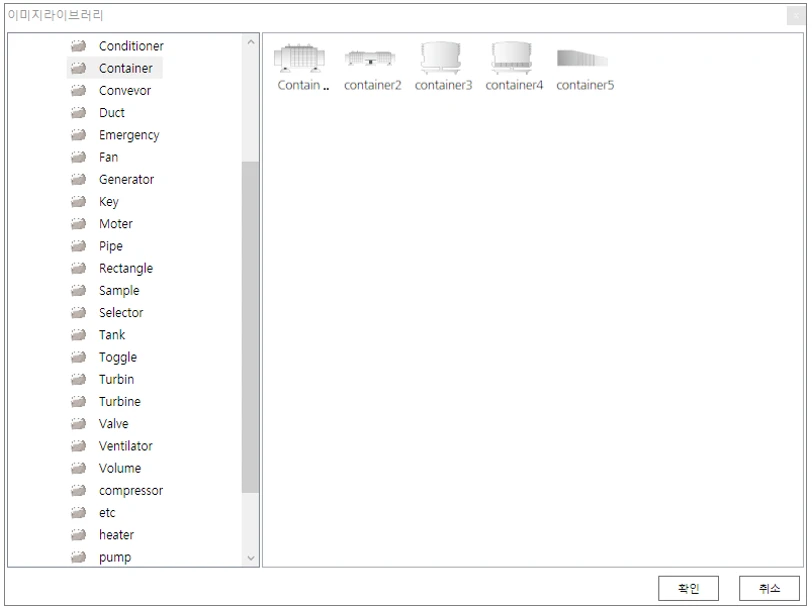812x611 pixels.
Task: Click the folder icon beside Tank
Action: 78,335
